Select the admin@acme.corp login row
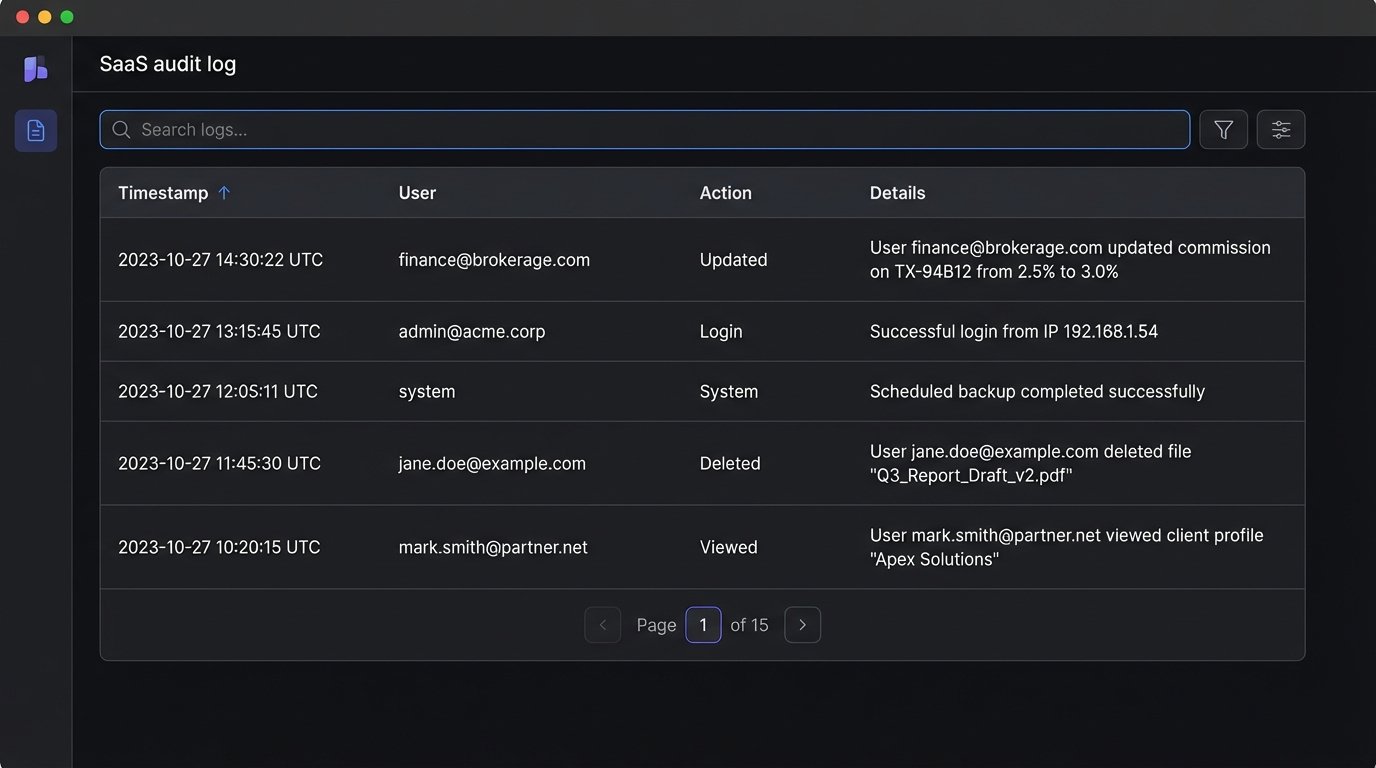Image resolution: width=1376 pixels, height=768 pixels. pyautogui.click(x=472, y=332)
